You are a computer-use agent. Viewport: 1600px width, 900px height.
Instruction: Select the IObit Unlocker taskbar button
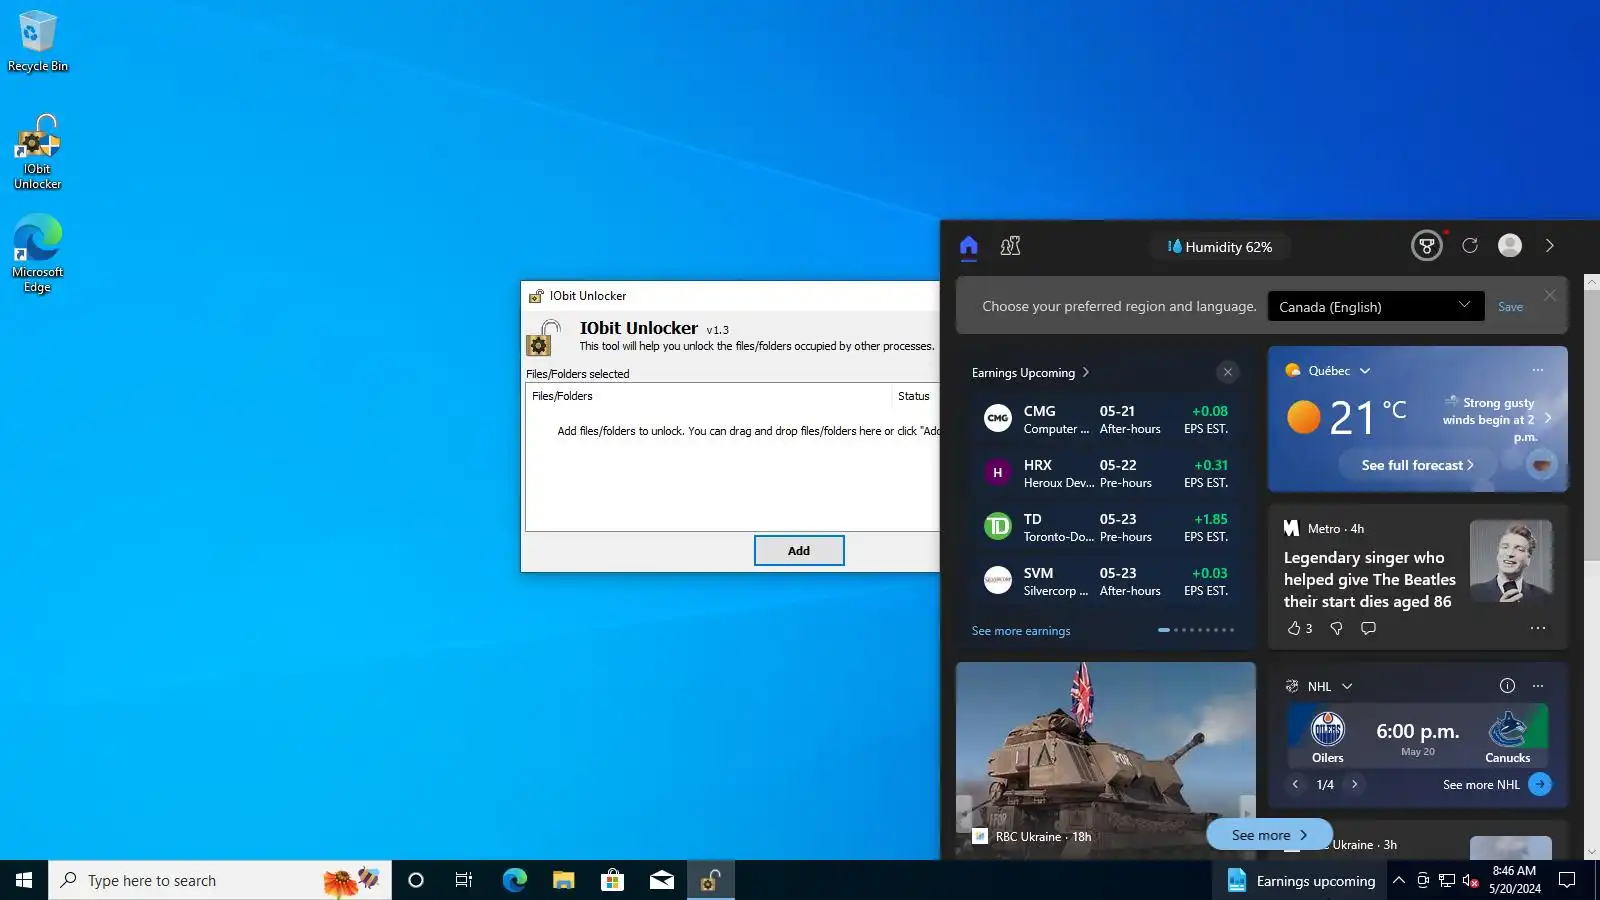(710, 880)
